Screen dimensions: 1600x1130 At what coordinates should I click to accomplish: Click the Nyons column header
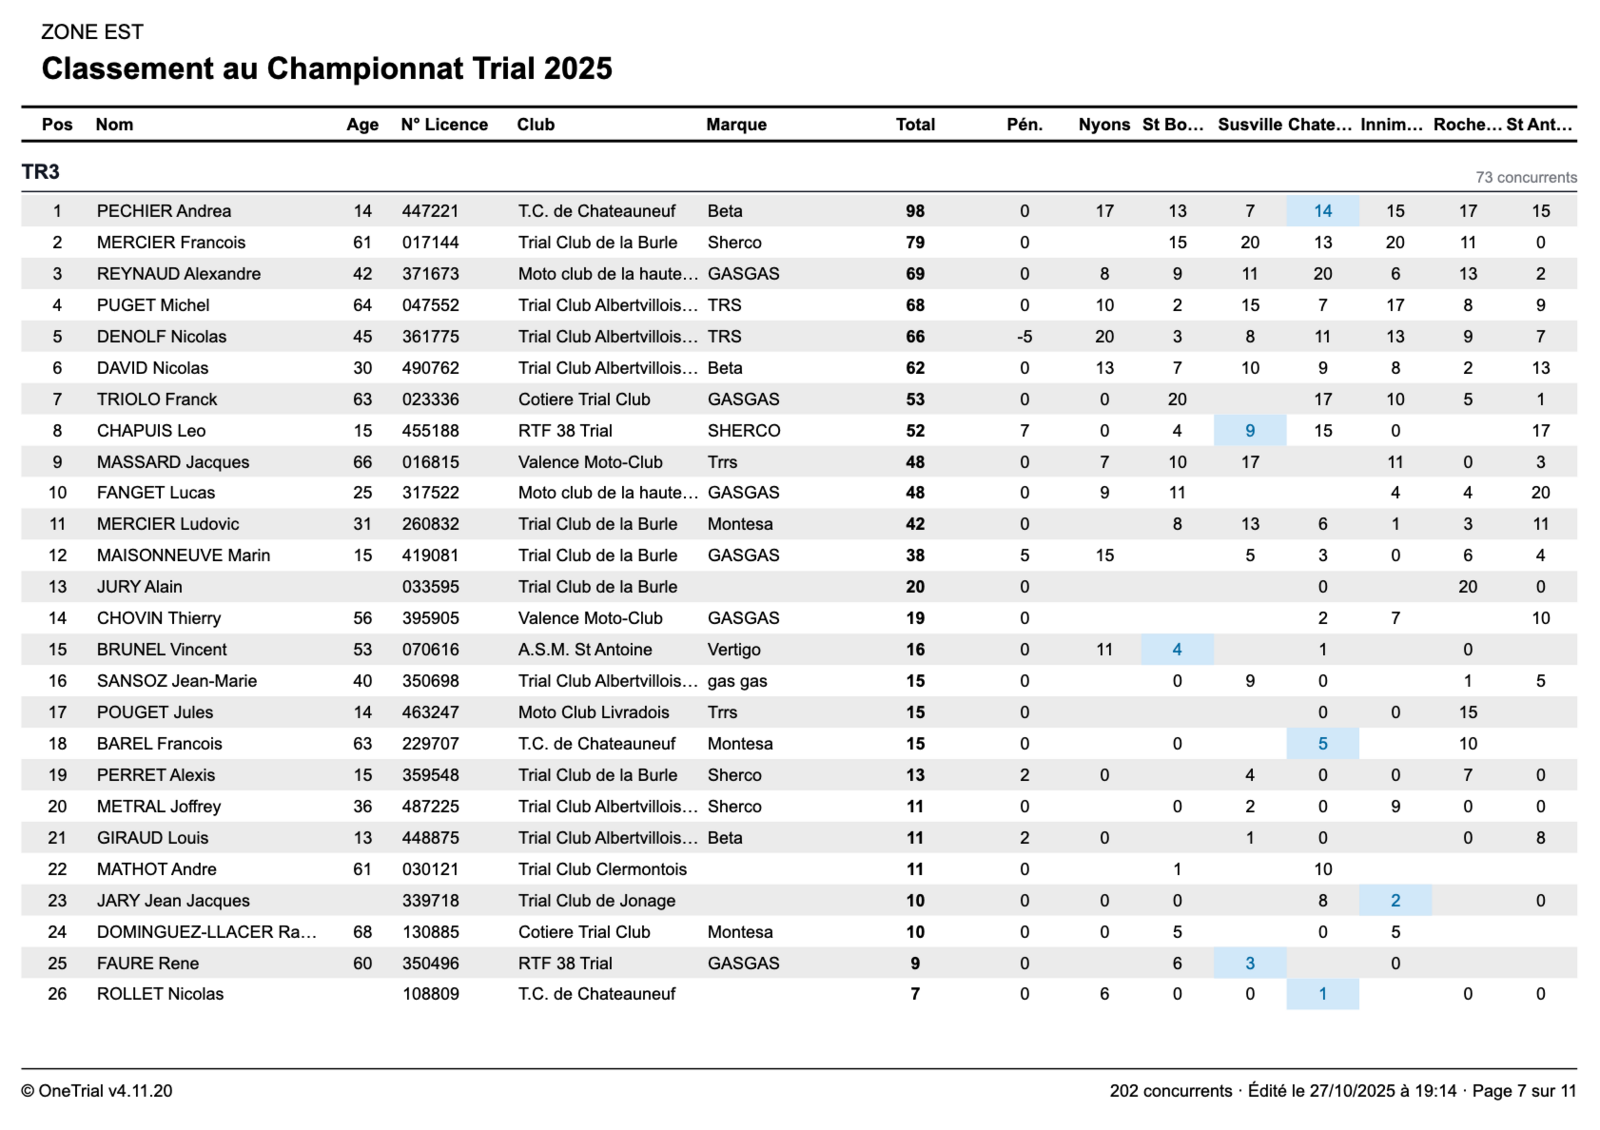coord(1104,125)
